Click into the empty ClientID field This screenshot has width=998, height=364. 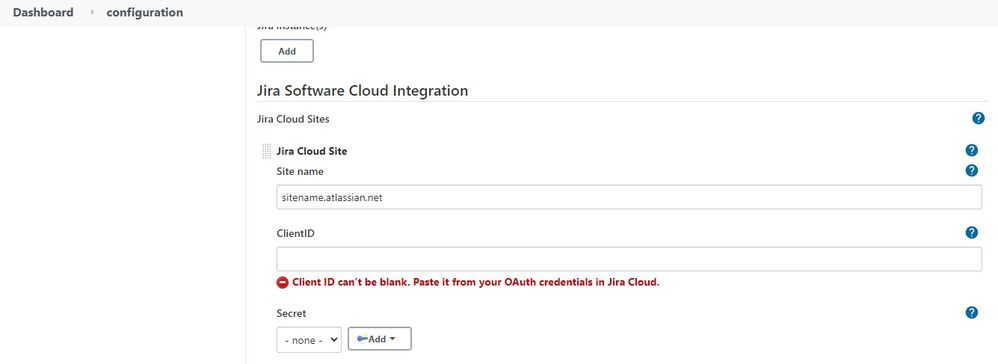629,260
